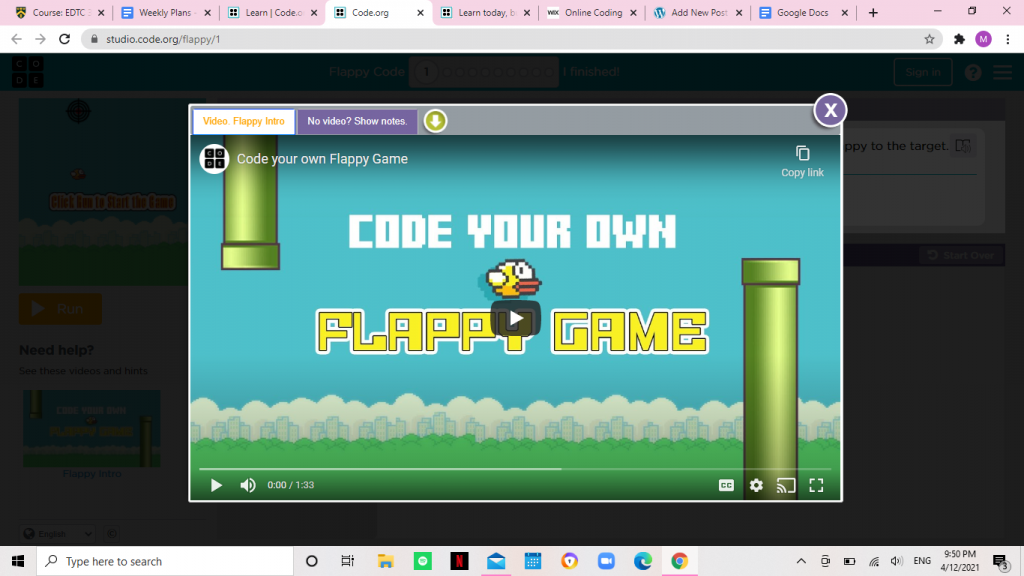This screenshot has height=576, width=1024.
Task: Open the Flappy Intro video thumbnail
Action: coord(91,428)
